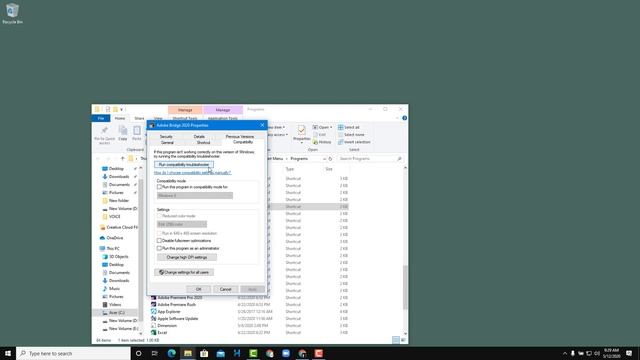640x360 pixels.
Task: Open the Recycle Bin desktop icon
Action: coord(12,13)
